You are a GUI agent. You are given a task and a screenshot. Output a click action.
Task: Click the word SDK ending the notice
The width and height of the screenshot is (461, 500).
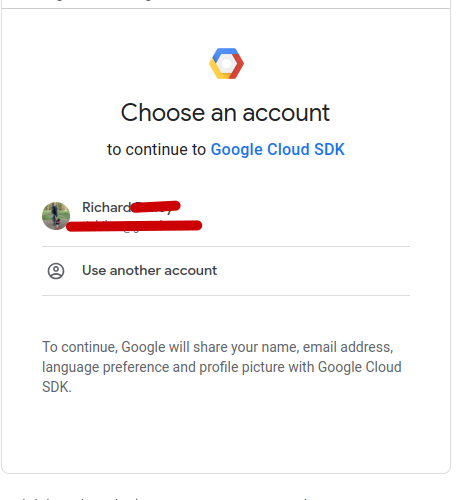pos(57,387)
